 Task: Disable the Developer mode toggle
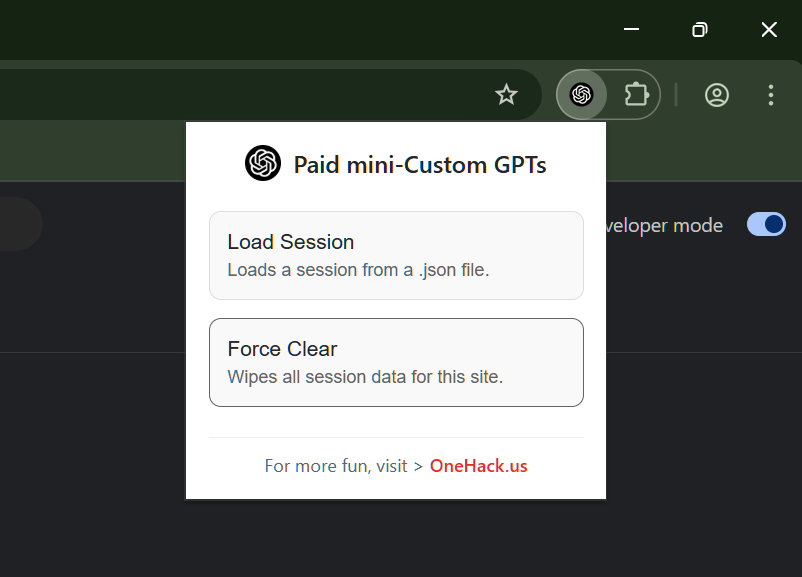click(x=766, y=225)
